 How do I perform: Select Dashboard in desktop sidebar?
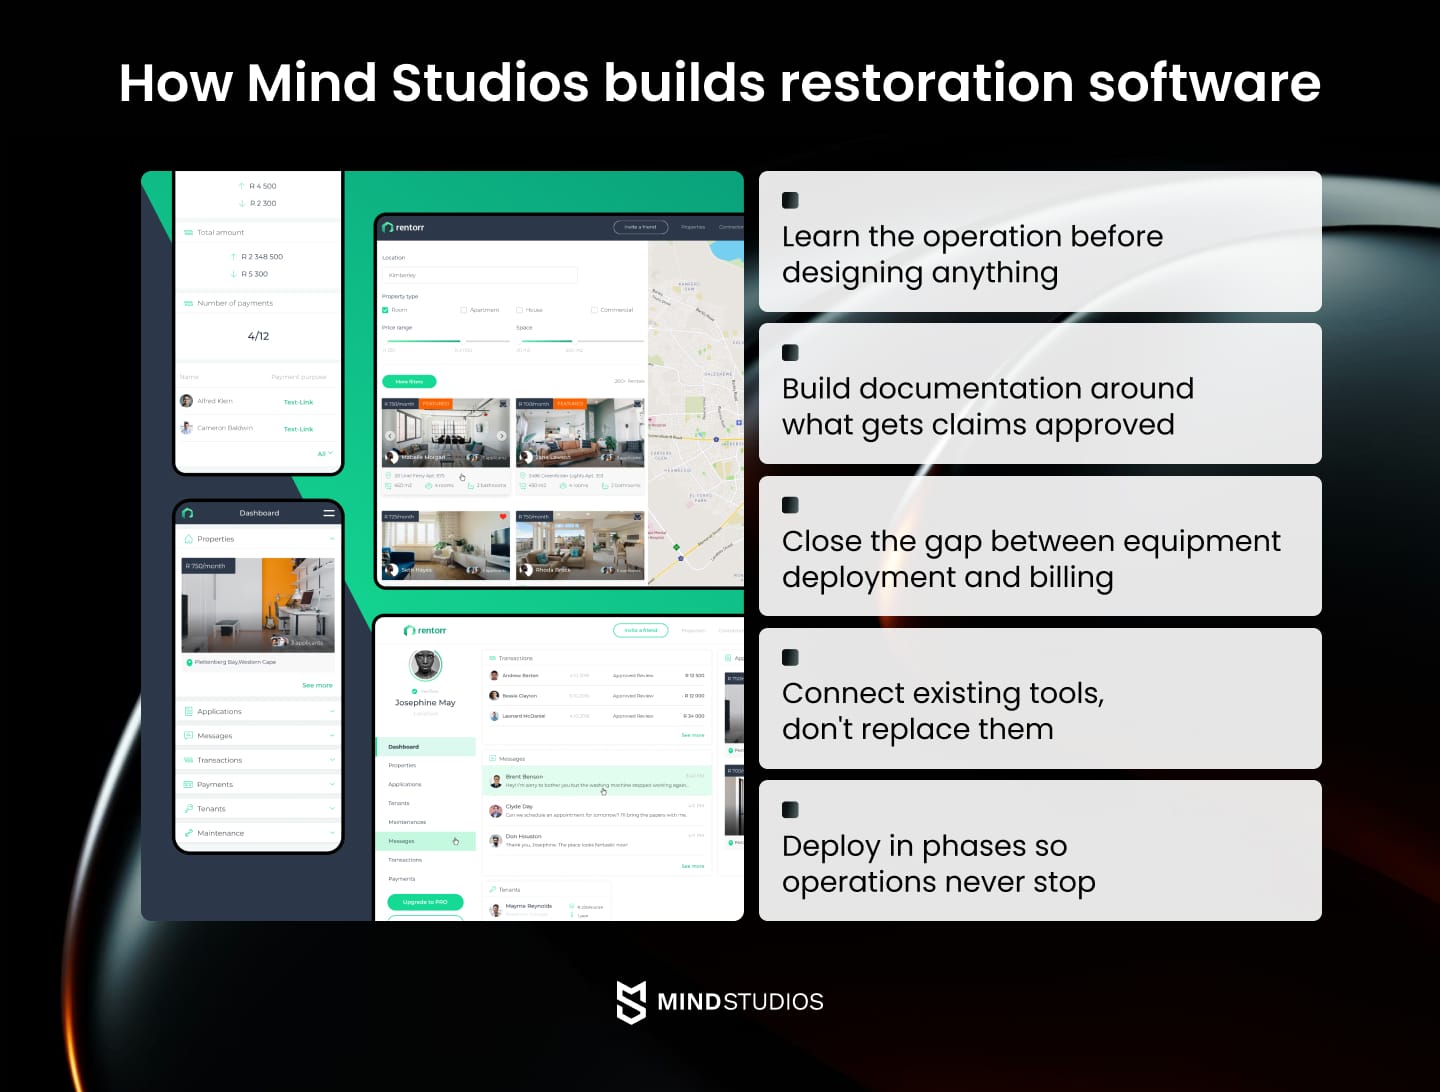click(426, 747)
